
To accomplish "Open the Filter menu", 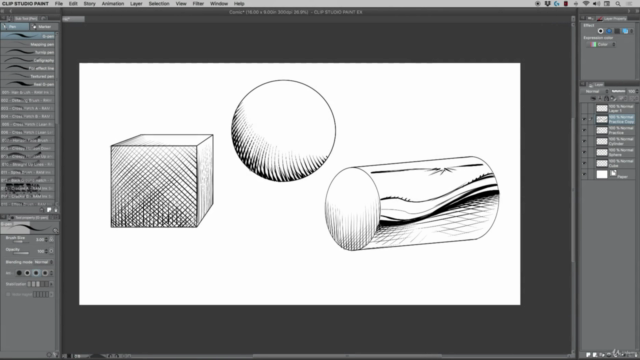I will click(198, 4).
